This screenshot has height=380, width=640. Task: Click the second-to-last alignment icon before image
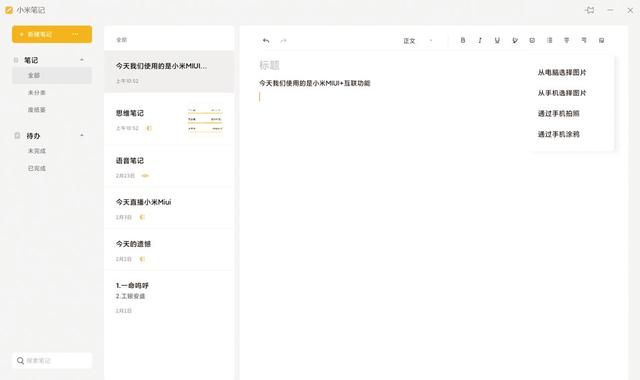pos(584,40)
